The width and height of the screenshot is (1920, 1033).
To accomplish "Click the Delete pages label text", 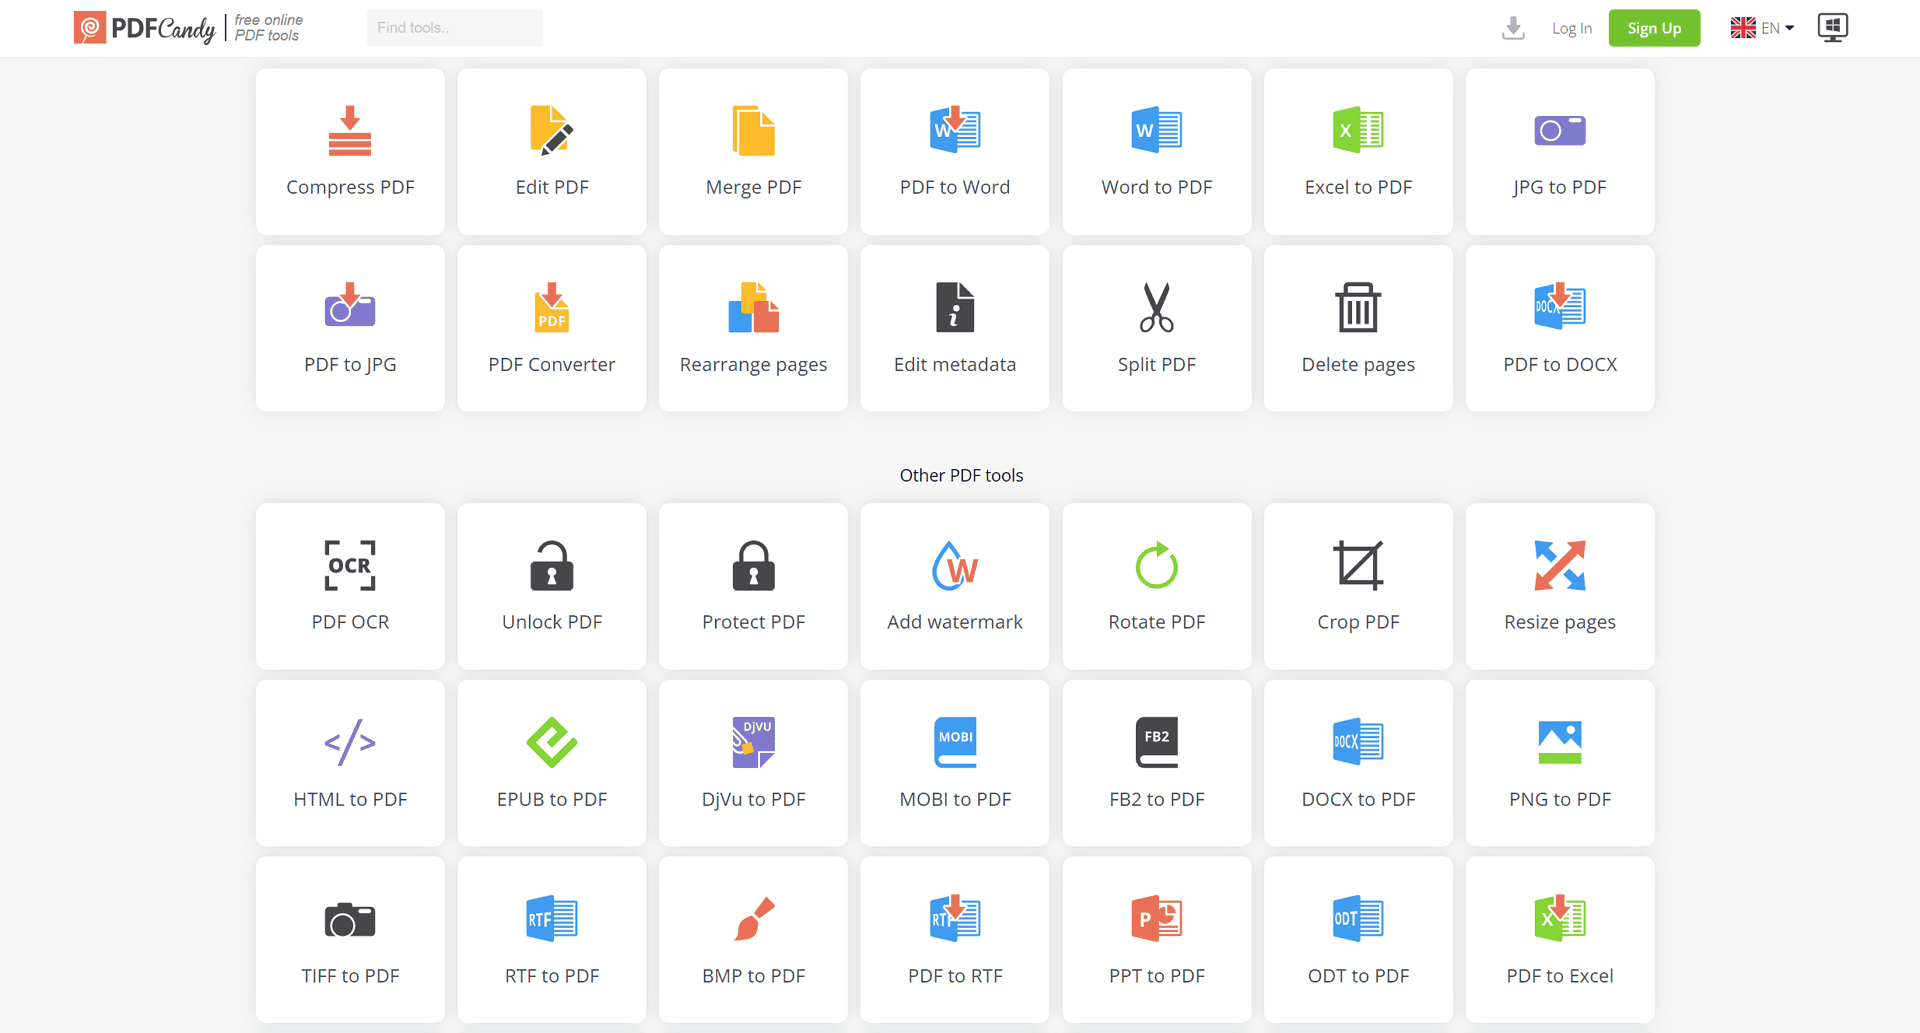I will (x=1358, y=364).
